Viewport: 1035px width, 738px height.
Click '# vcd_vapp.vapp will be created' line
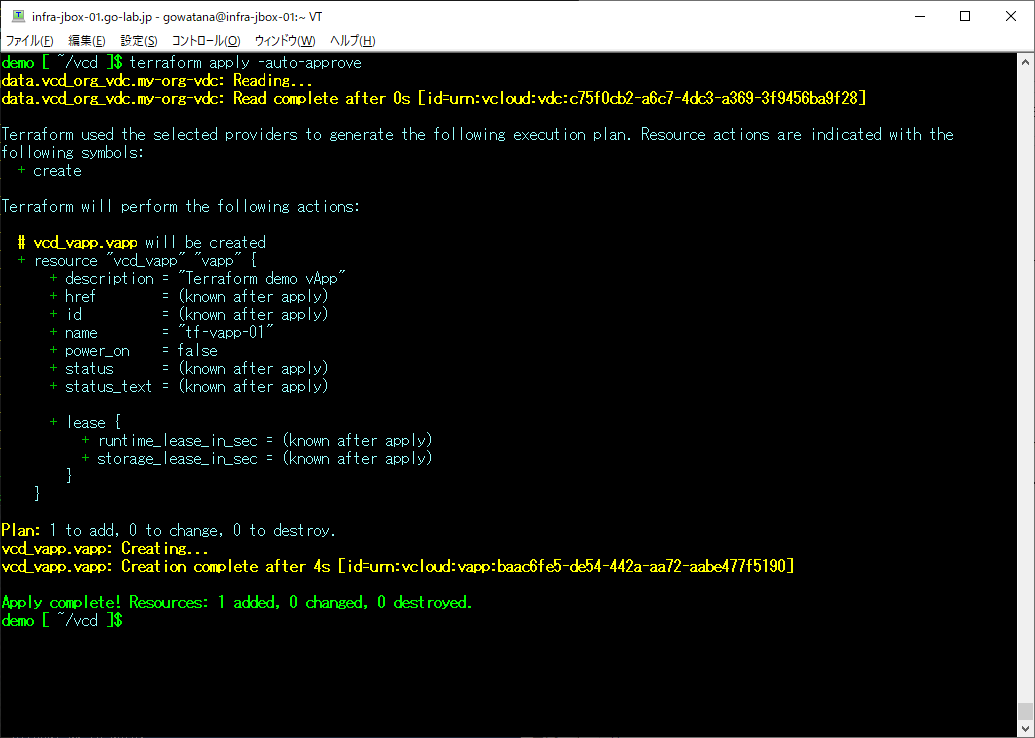point(142,242)
